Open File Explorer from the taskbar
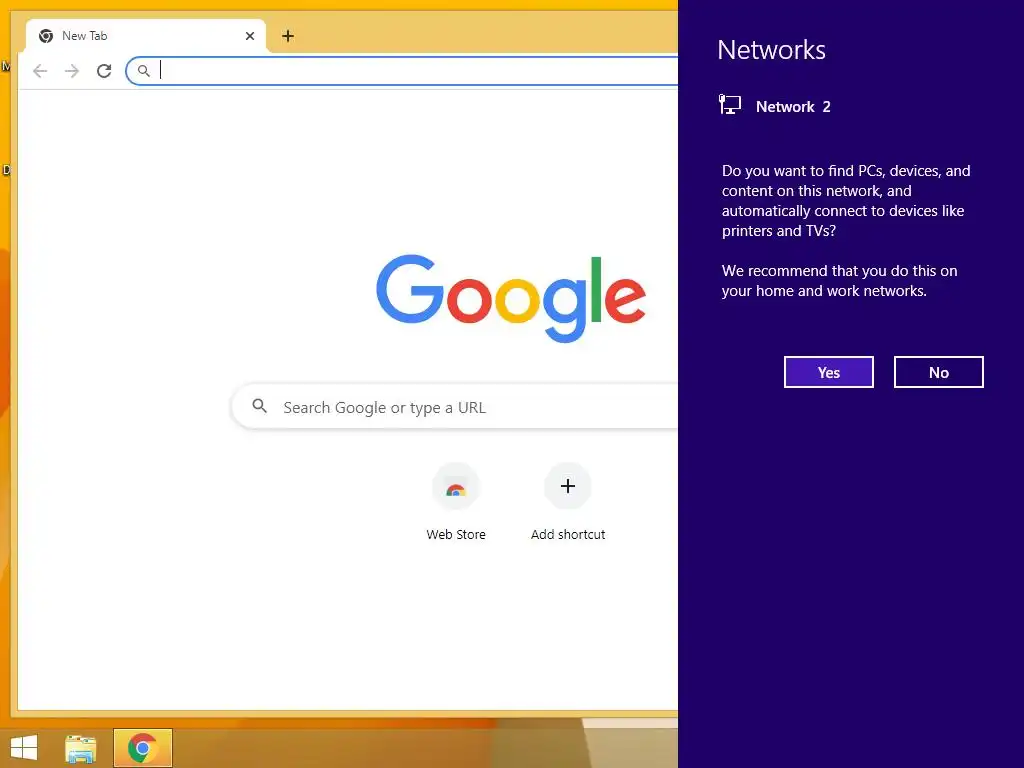The image size is (1024, 768). click(80, 748)
